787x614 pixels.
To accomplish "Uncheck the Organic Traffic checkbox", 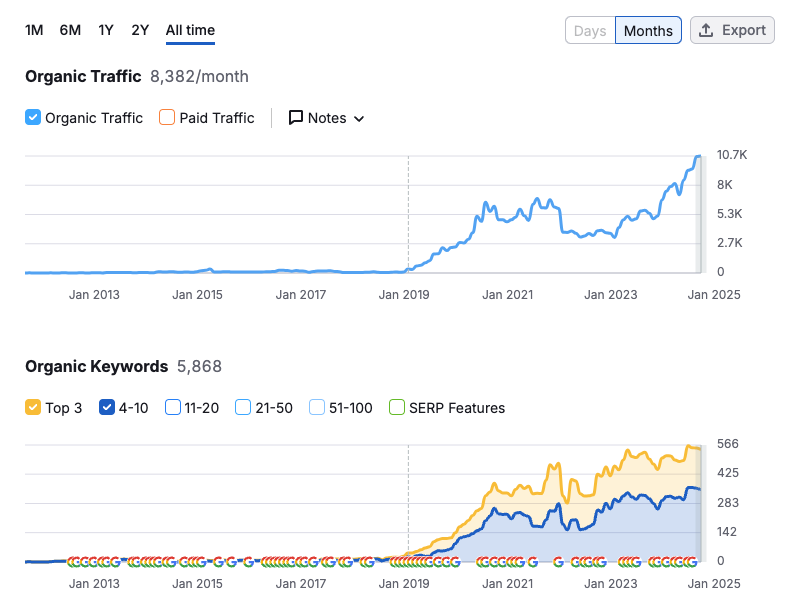I will pyautogui.click(x=33, y=117).
